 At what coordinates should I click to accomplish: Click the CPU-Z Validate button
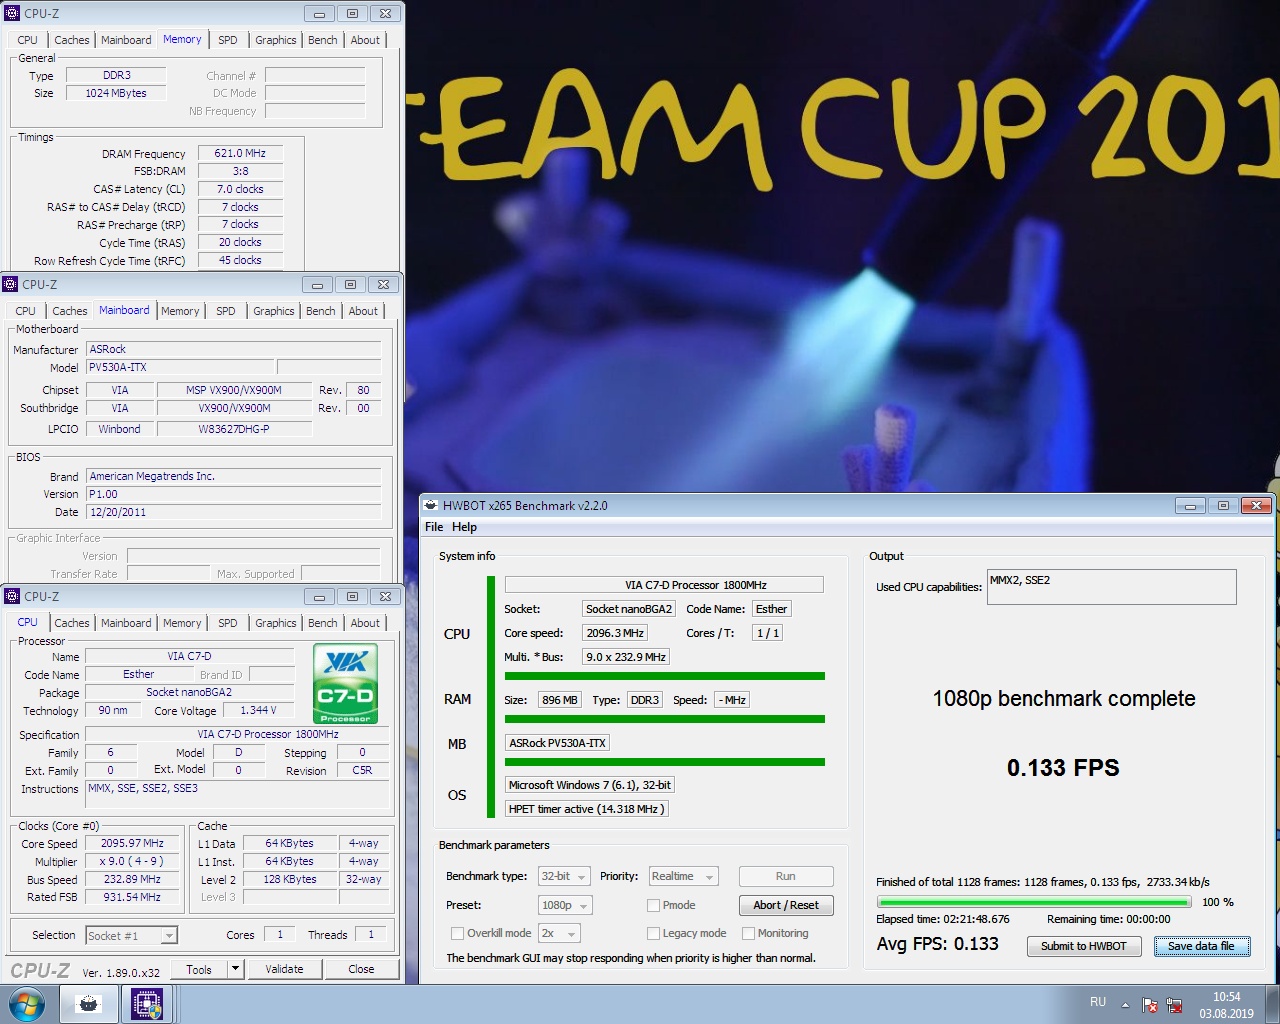click(x=285, y=969)
